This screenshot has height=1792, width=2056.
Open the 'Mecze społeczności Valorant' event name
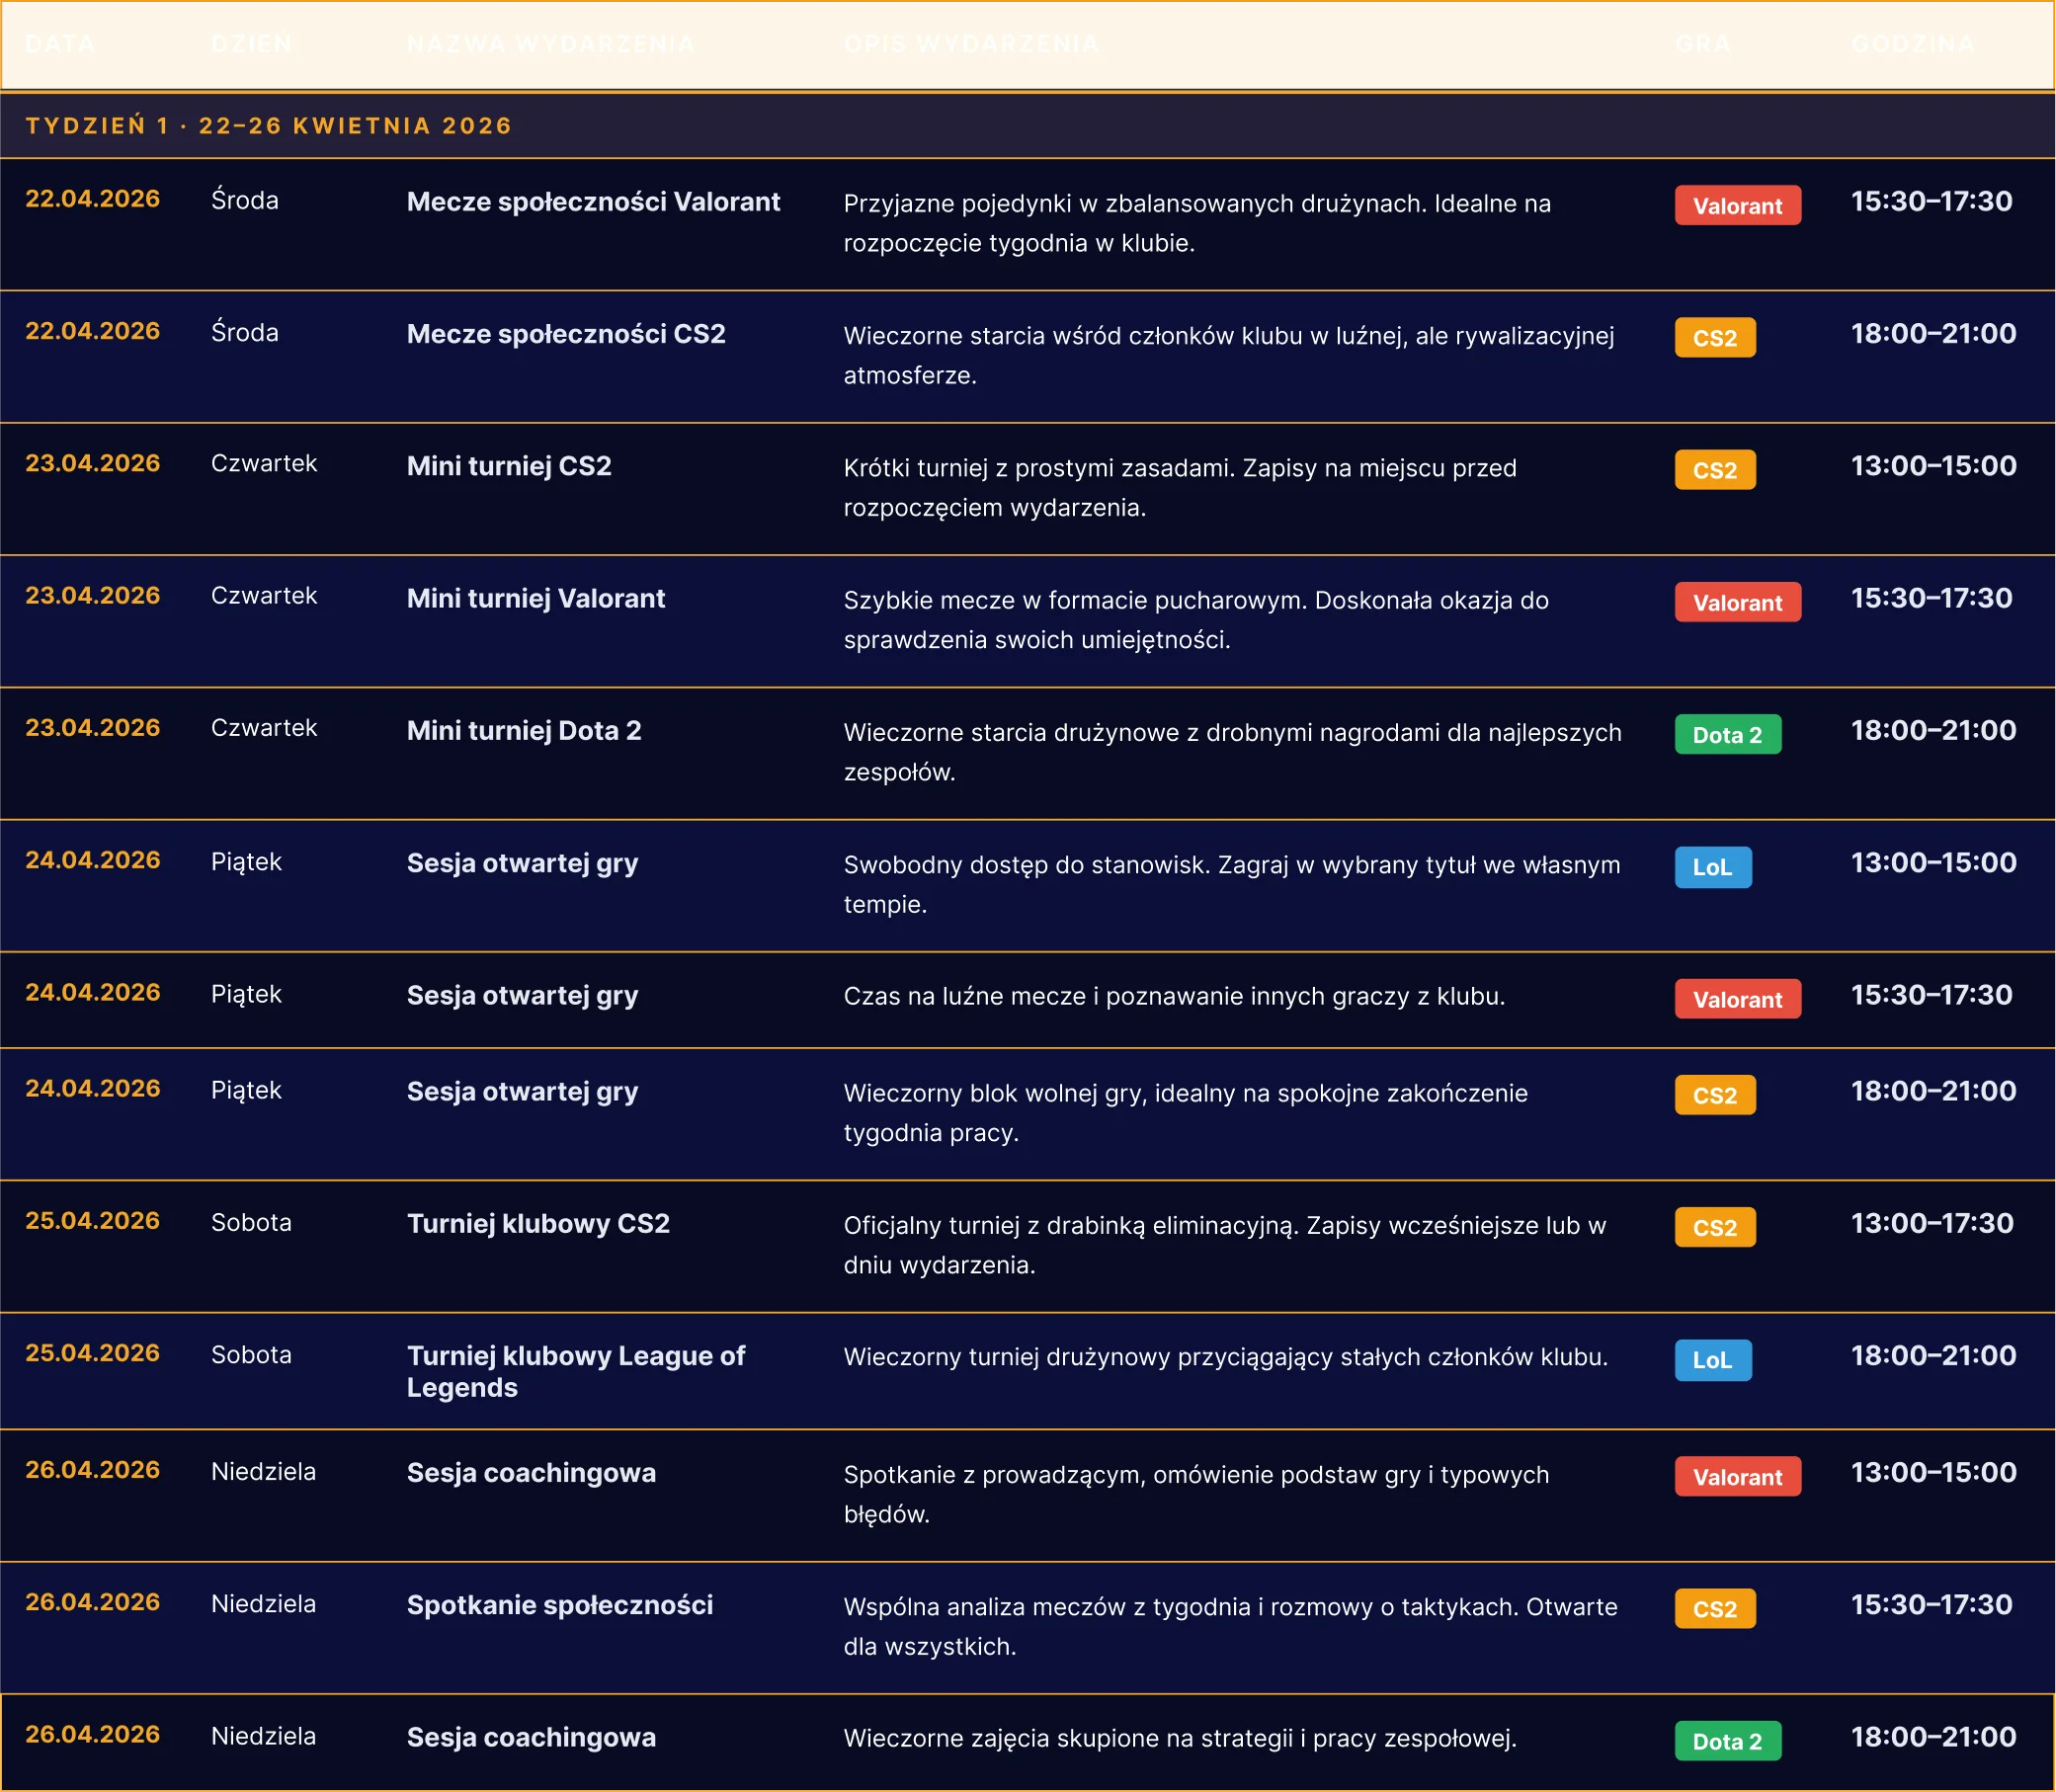click(593, 202)
